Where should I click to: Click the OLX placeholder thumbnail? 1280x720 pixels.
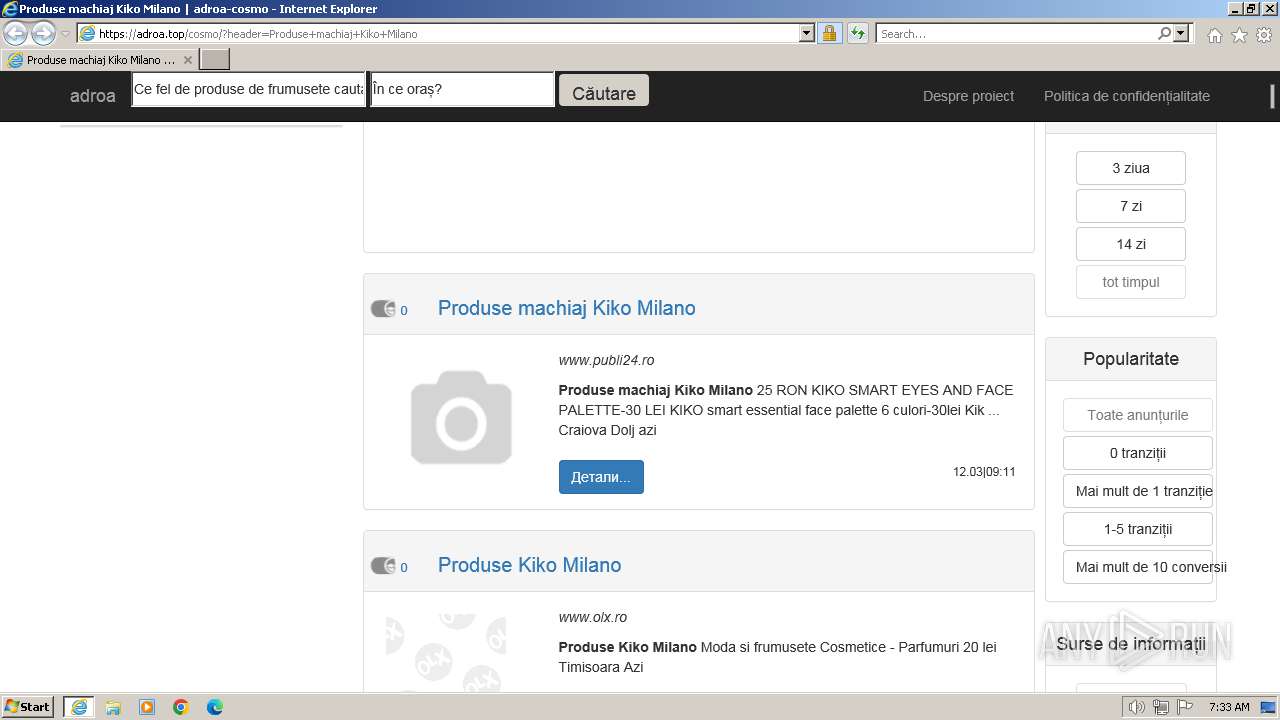(x=446, y=652)
